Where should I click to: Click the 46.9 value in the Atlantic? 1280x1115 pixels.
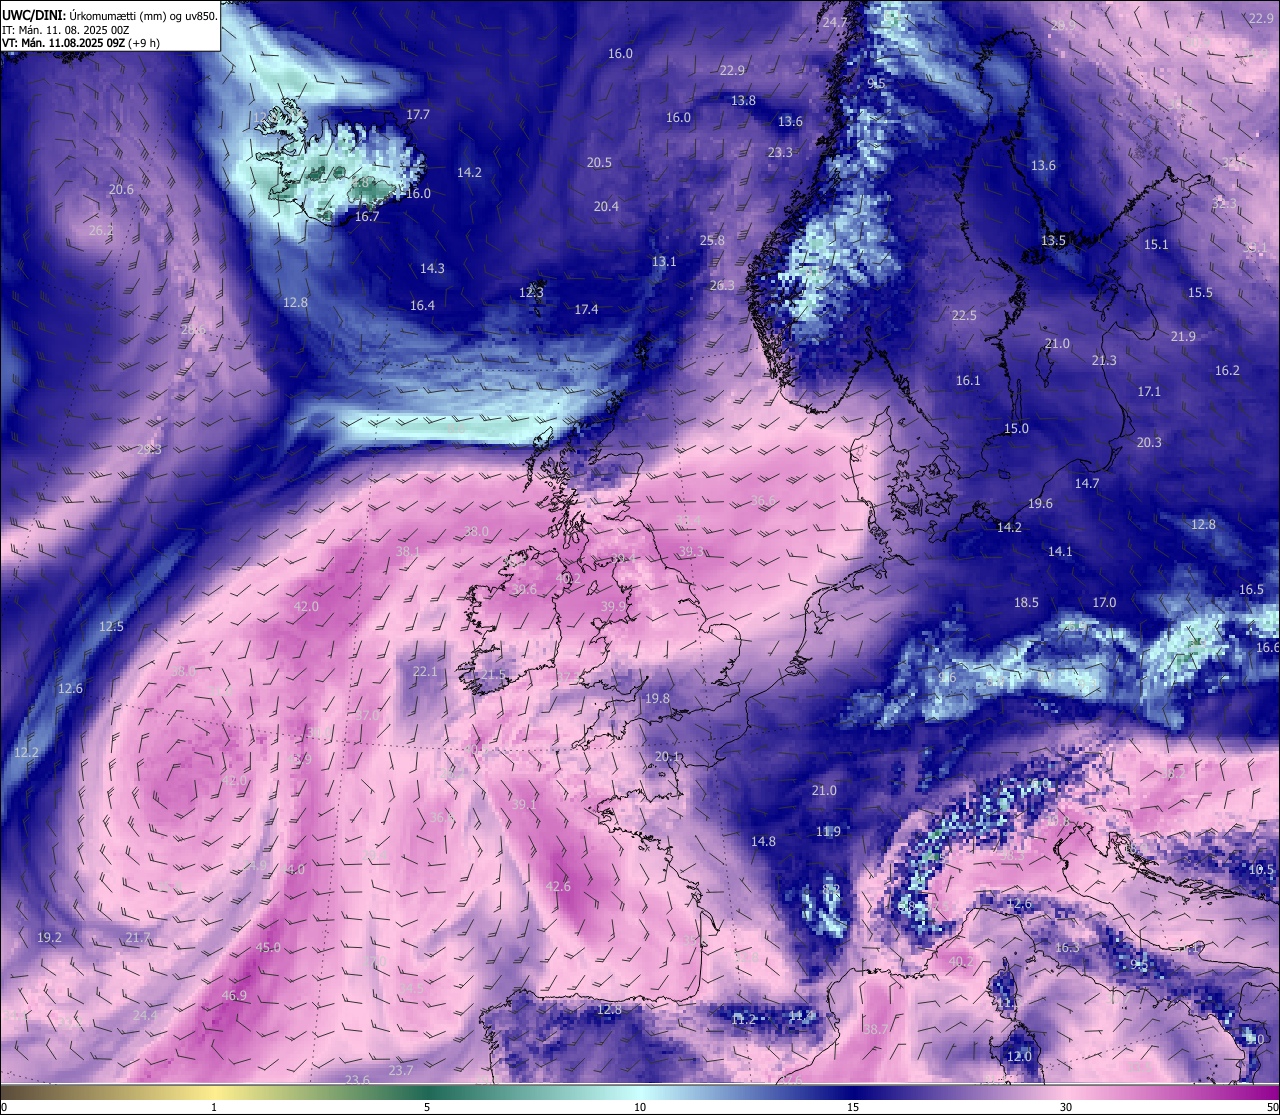tap(234, 996)
